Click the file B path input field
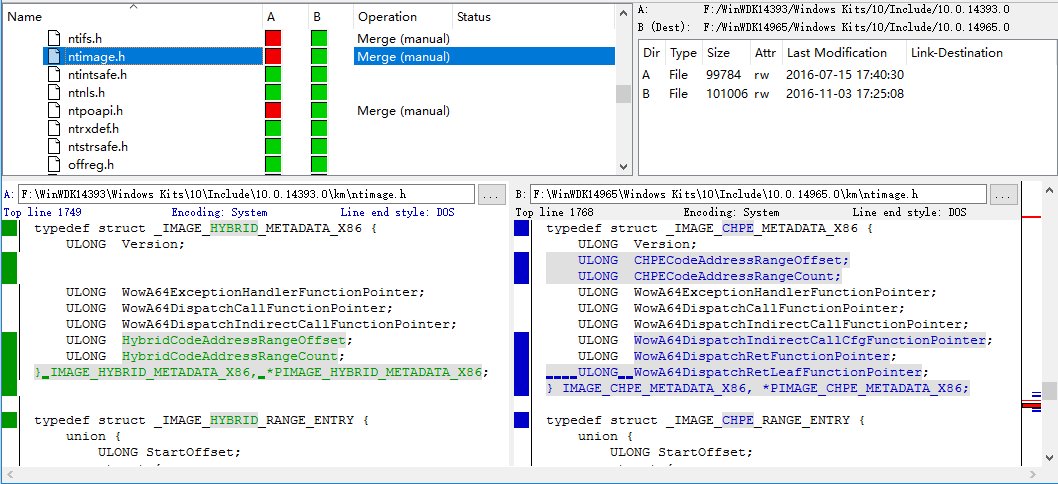 pos(758,195)
